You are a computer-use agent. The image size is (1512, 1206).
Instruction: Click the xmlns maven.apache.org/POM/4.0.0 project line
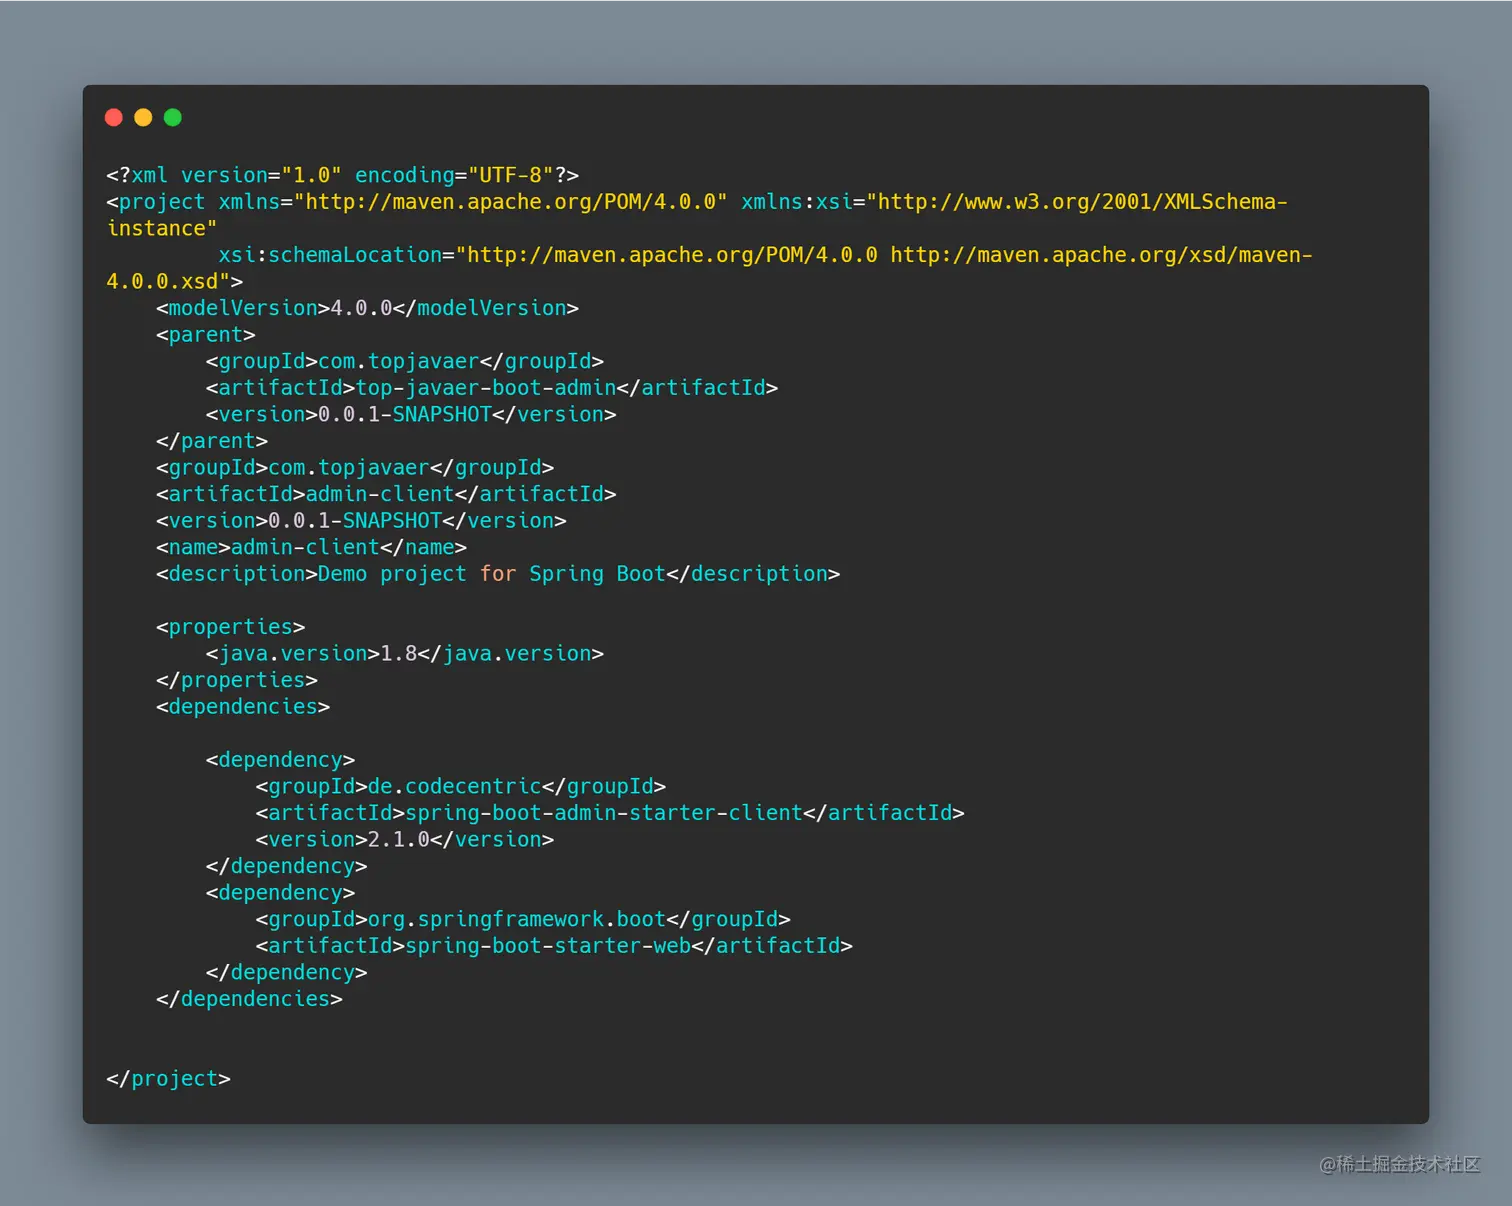coord(696,202)
